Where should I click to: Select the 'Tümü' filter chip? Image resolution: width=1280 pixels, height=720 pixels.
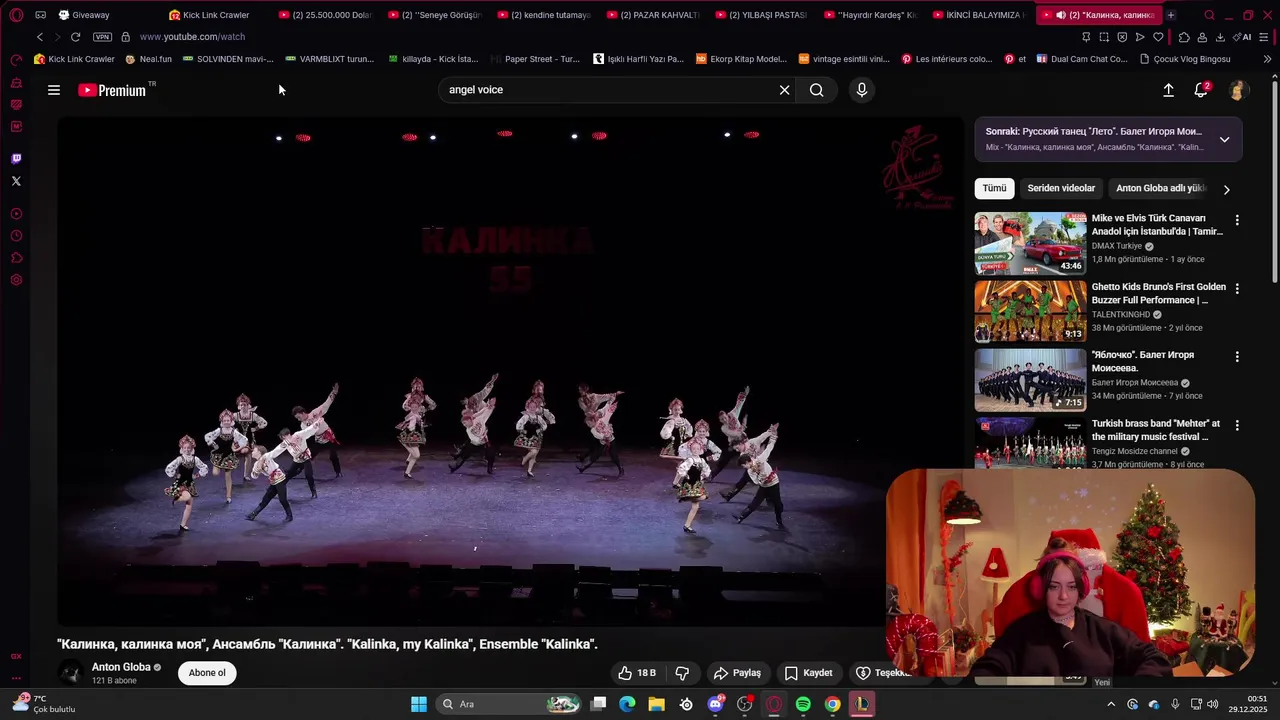pos(994,188)
